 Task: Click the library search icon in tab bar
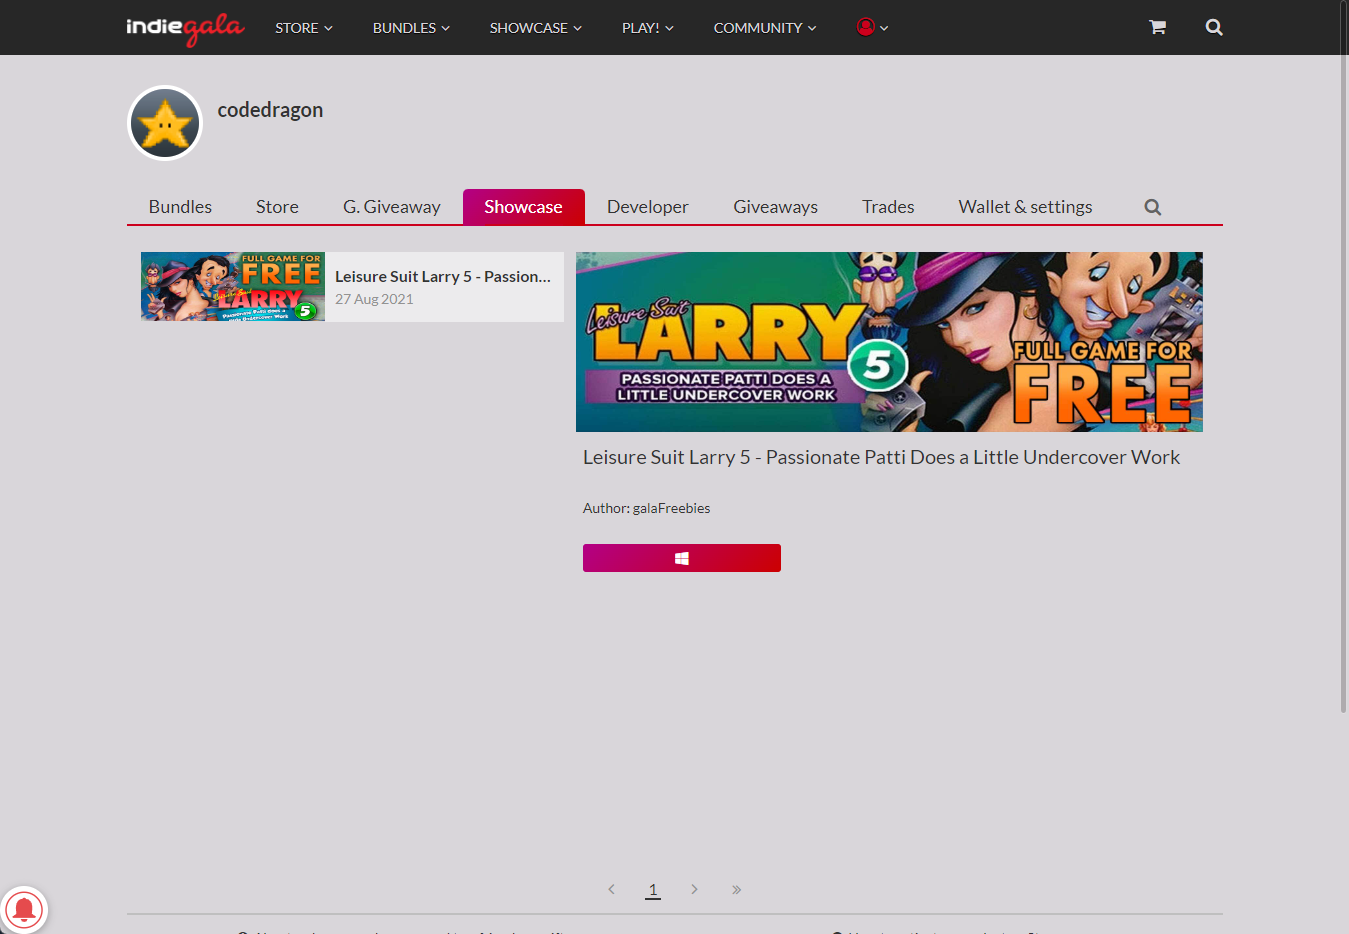click(x=1153, y=207)
